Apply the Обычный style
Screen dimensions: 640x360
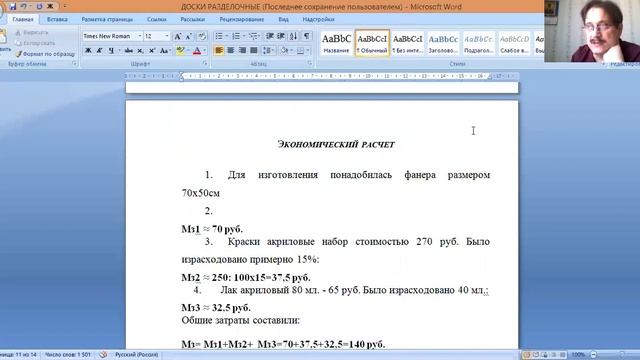[372, 43]
